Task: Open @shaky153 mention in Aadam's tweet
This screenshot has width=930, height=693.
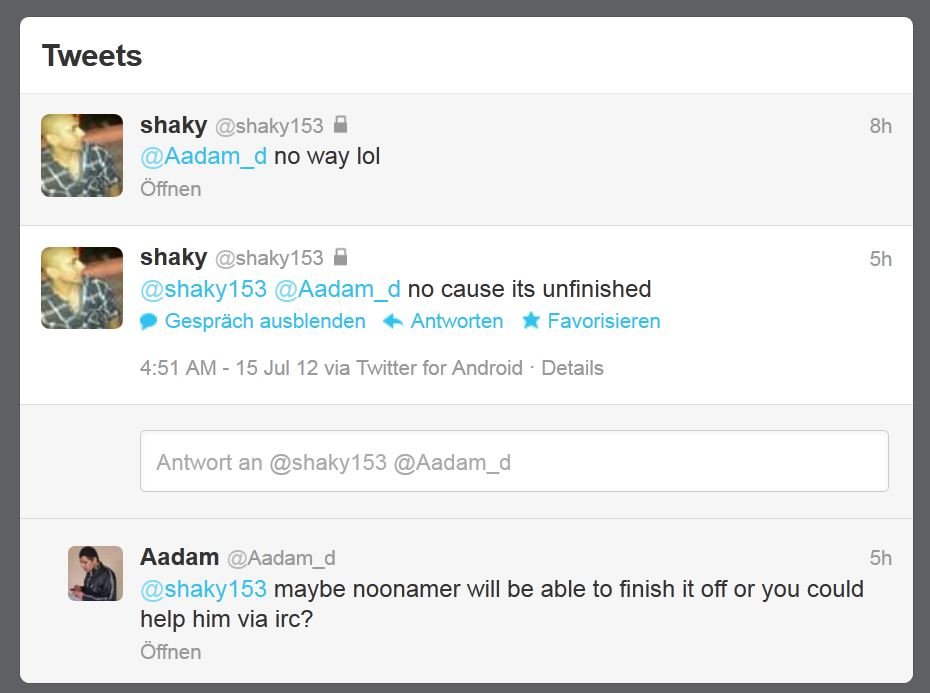Action: (203, 589)
